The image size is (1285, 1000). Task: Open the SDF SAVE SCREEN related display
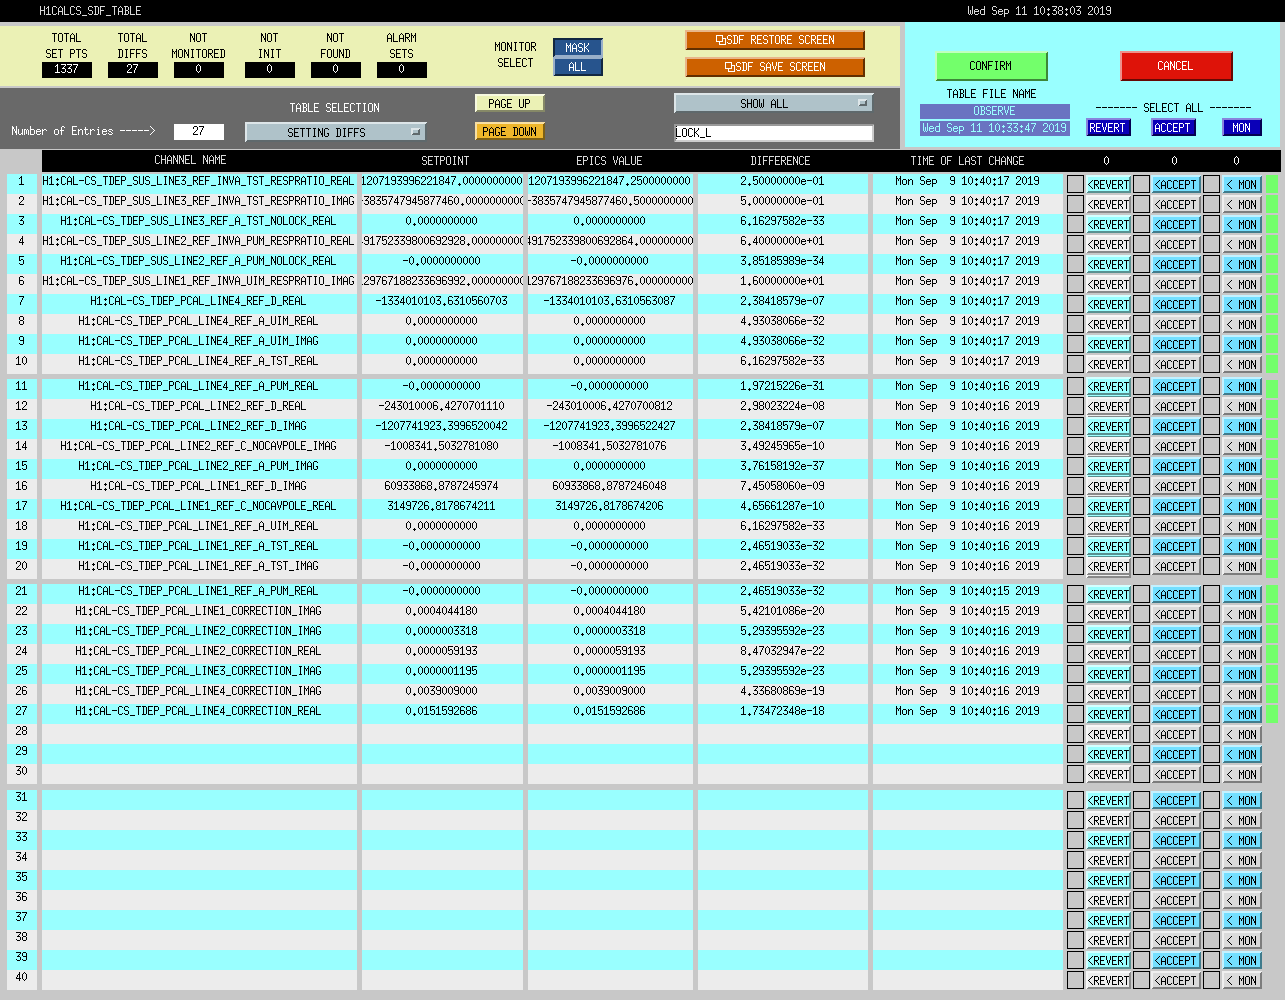[775, 67]
